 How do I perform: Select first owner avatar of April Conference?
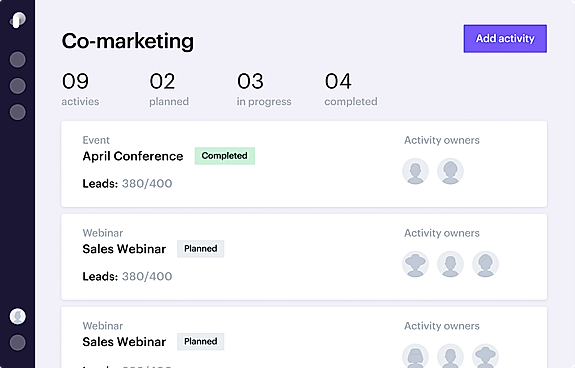[415, 171]
